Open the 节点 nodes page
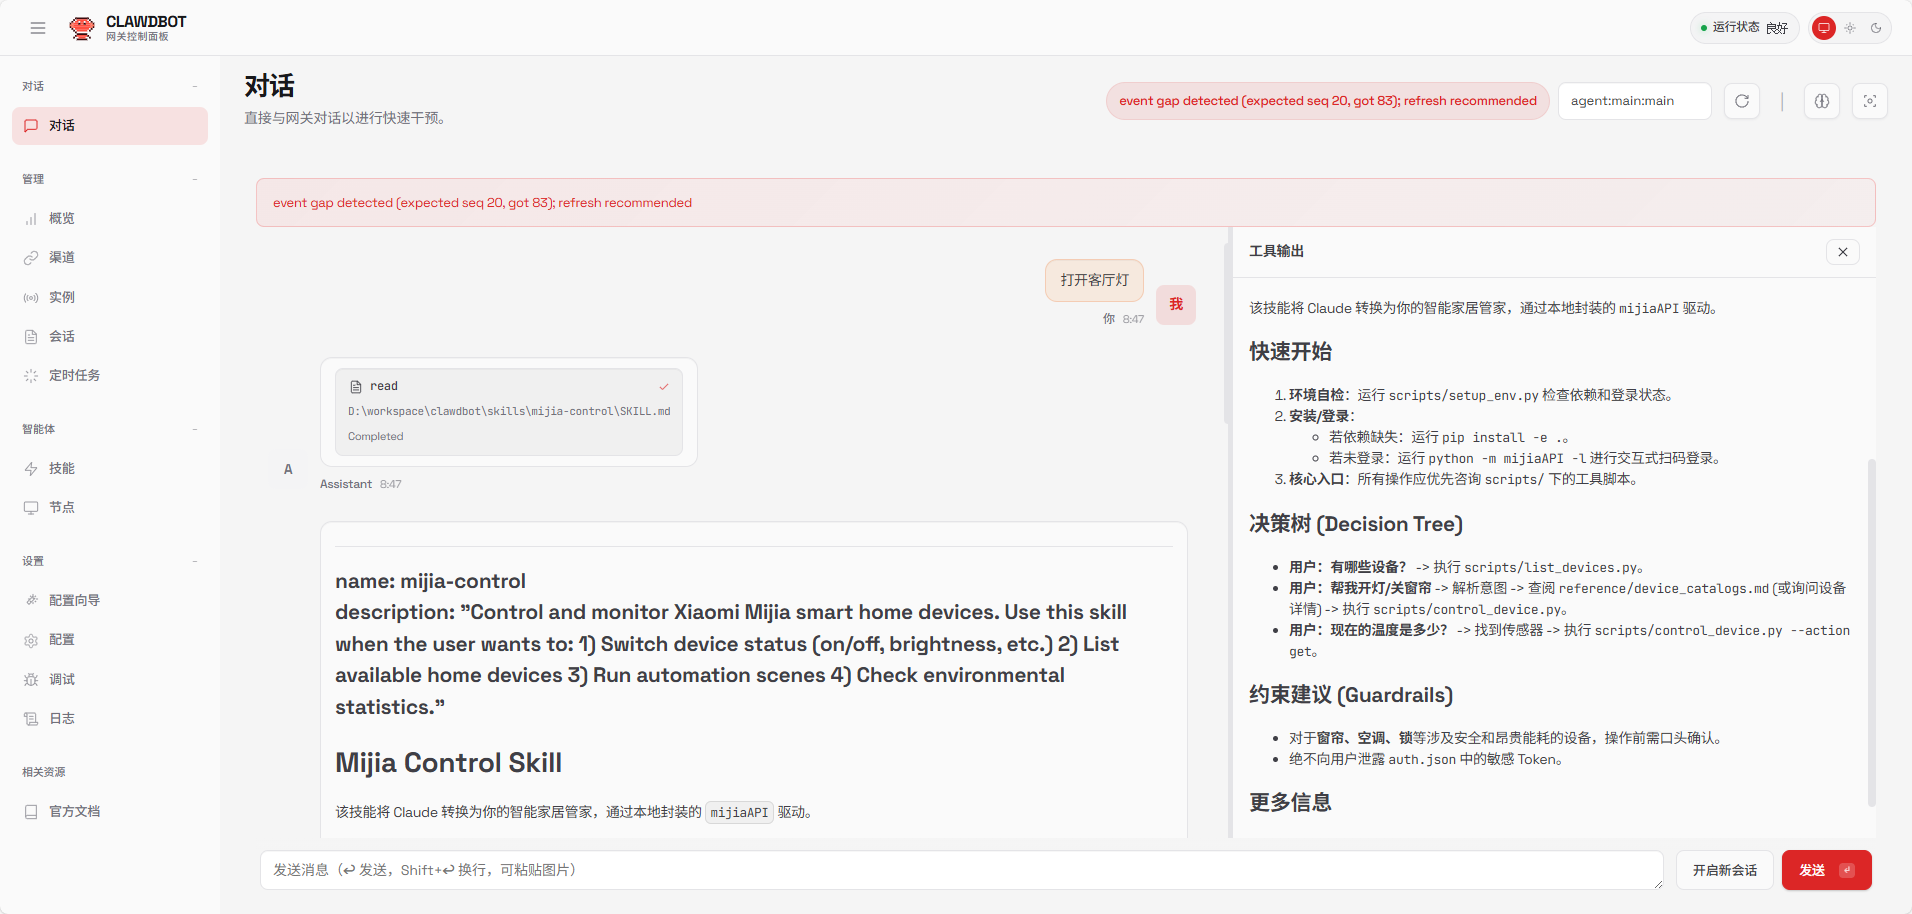Image resolution: width=1912 pixels, height=914 pixels. click(60, 507)
